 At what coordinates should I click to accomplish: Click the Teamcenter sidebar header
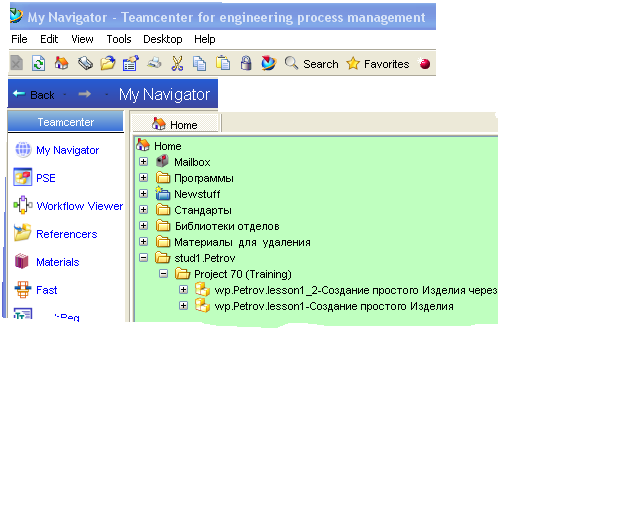pyautogui.click(x=66, y=122)
